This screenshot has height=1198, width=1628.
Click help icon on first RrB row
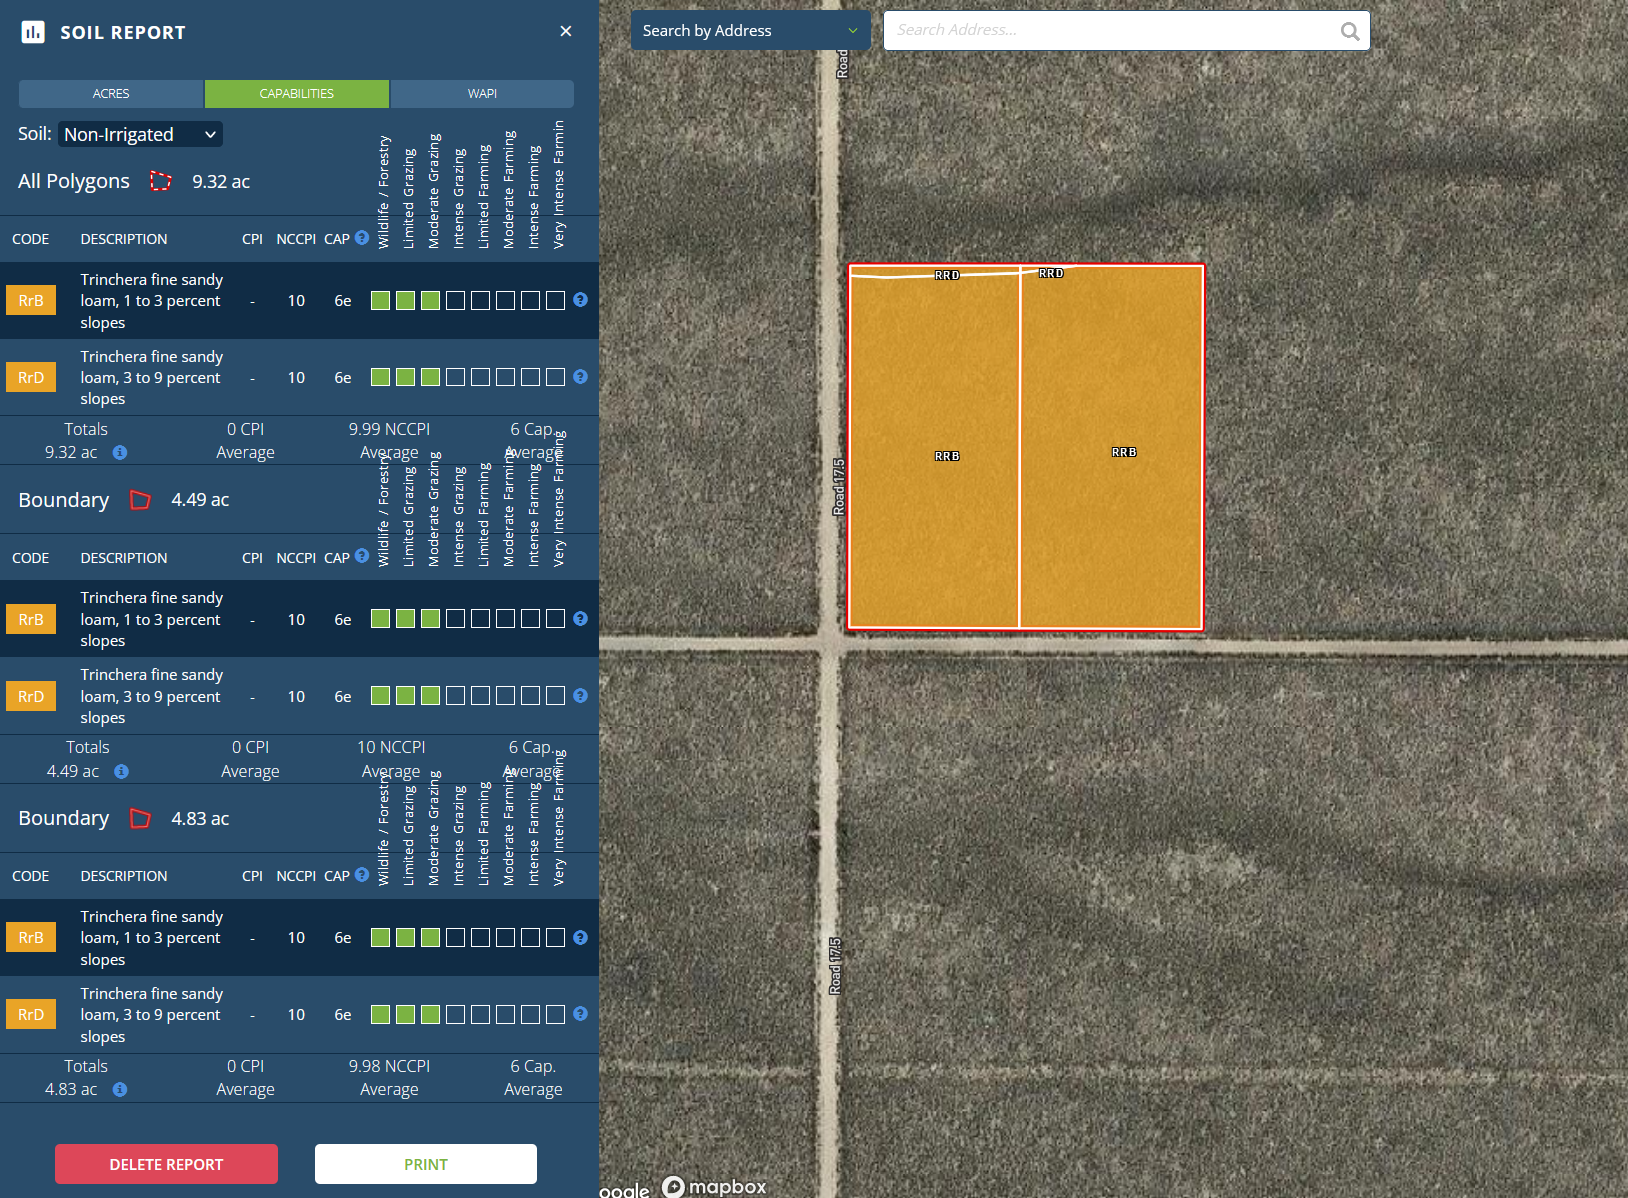580,300
